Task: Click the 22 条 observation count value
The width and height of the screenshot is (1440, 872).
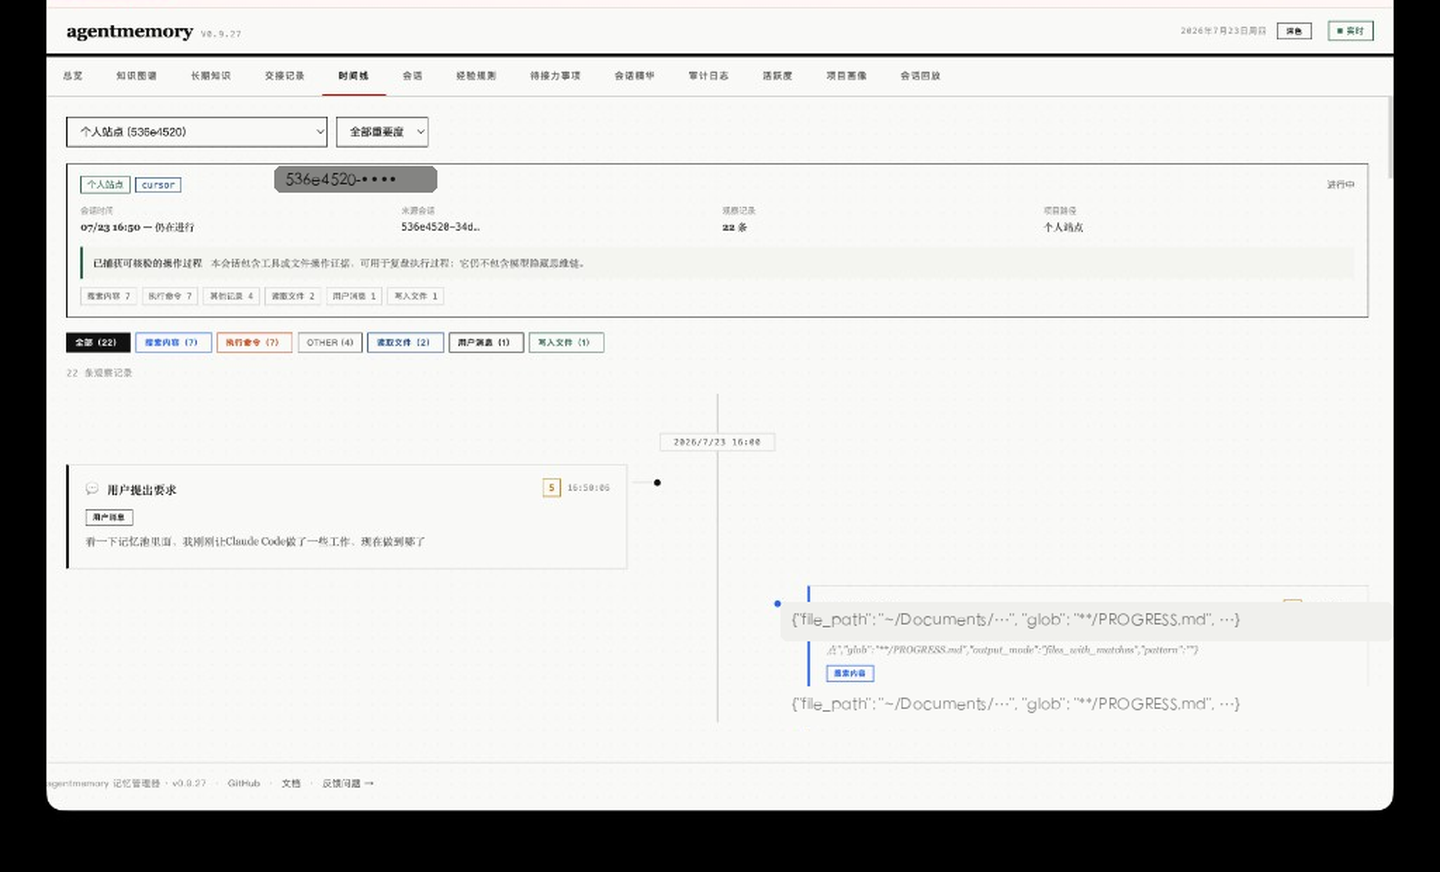Action: pyautogui.click(x=735, y=227)
